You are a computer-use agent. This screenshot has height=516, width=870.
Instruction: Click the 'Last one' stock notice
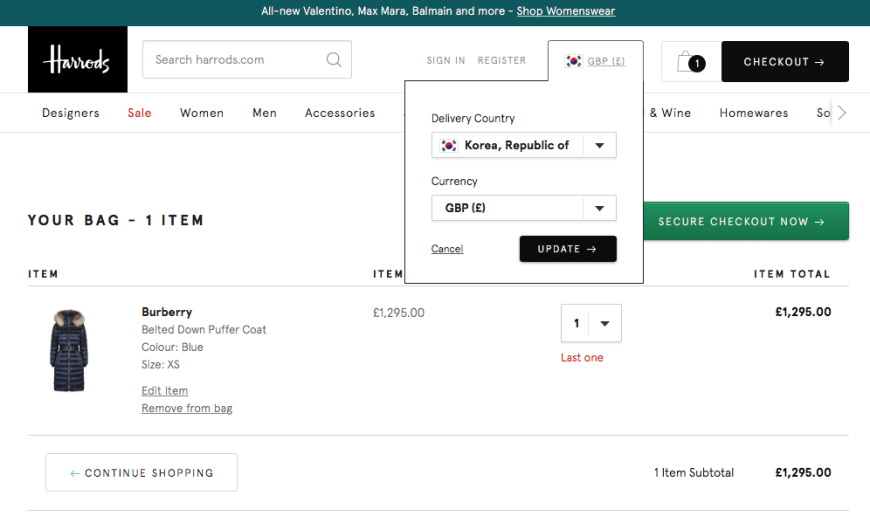(x=582, y=358)
